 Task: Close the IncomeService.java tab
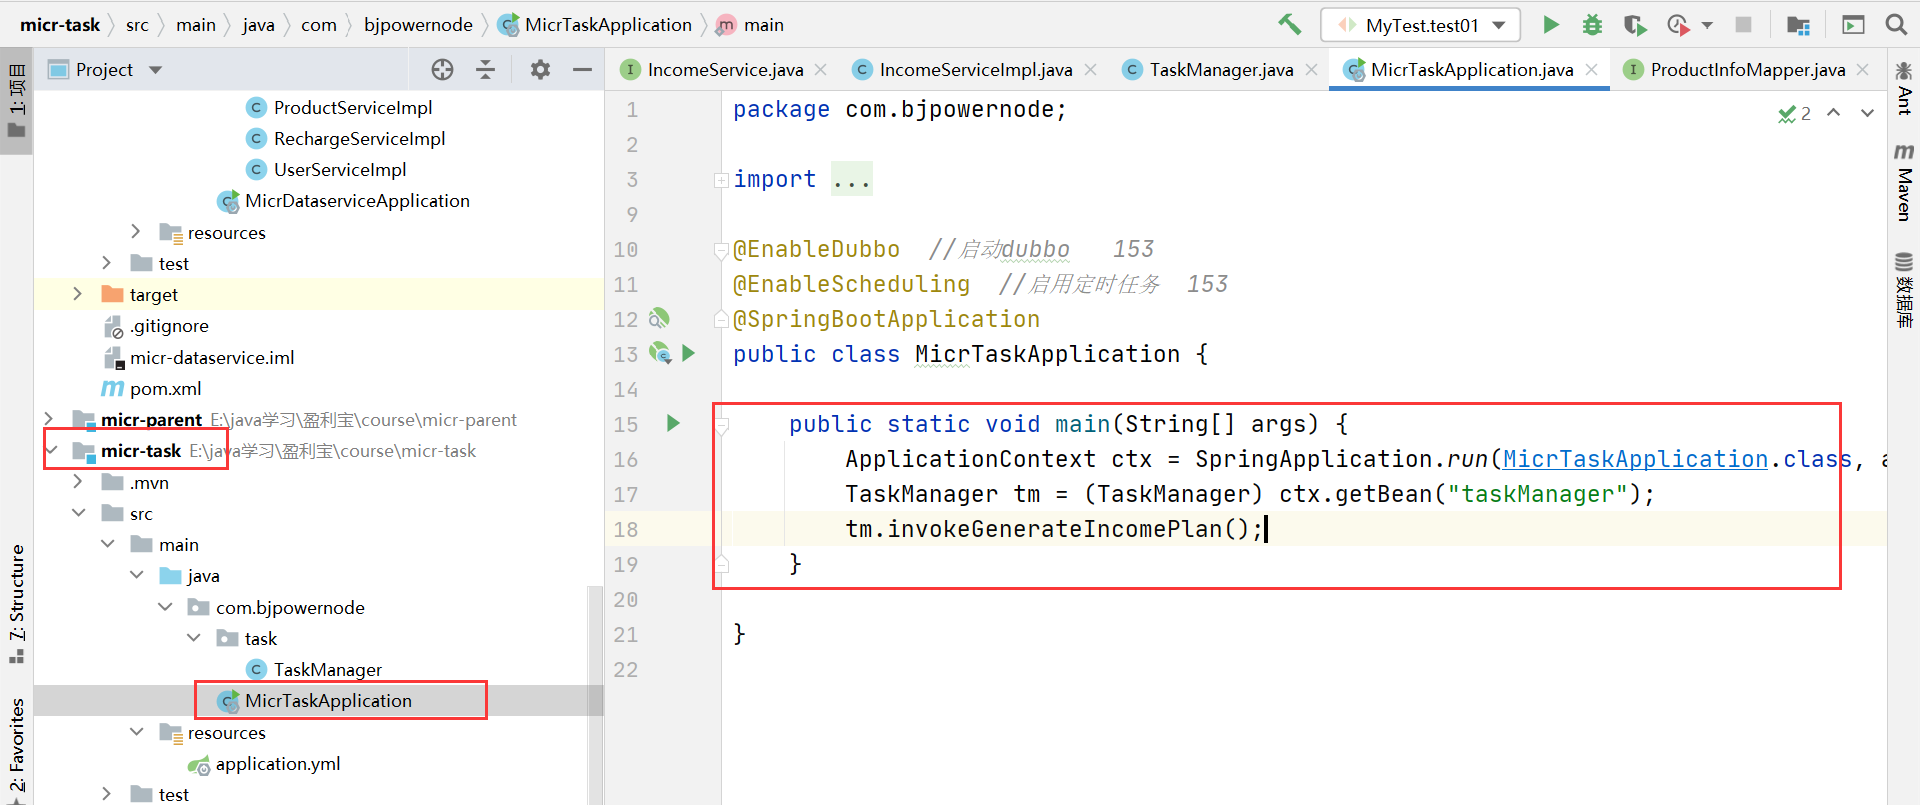click(820, 69)
